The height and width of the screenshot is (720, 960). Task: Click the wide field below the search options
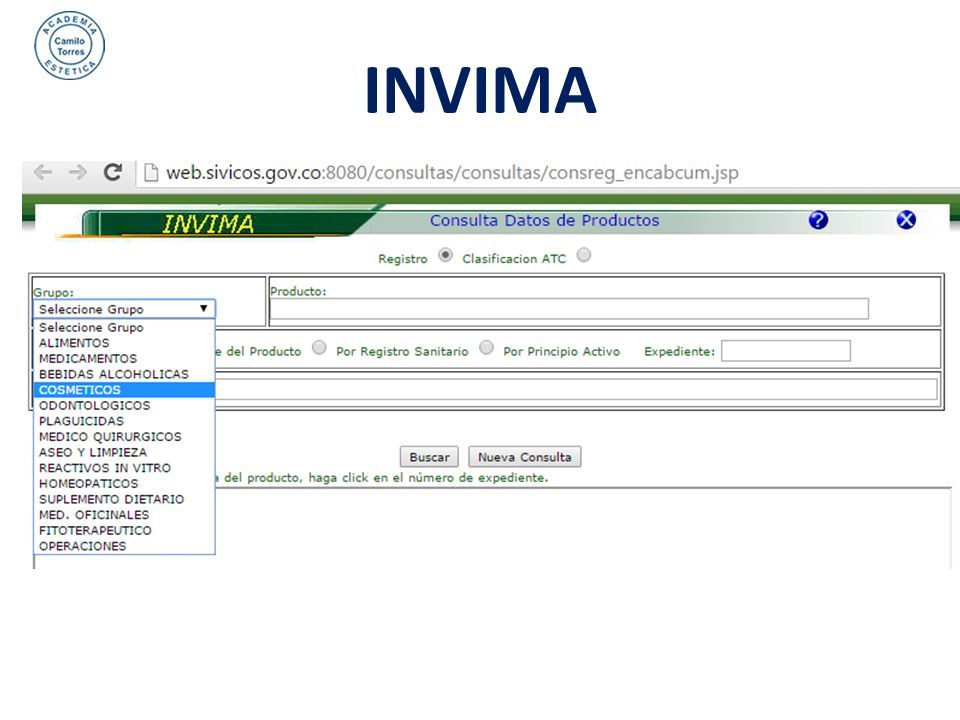coord(576,389)
